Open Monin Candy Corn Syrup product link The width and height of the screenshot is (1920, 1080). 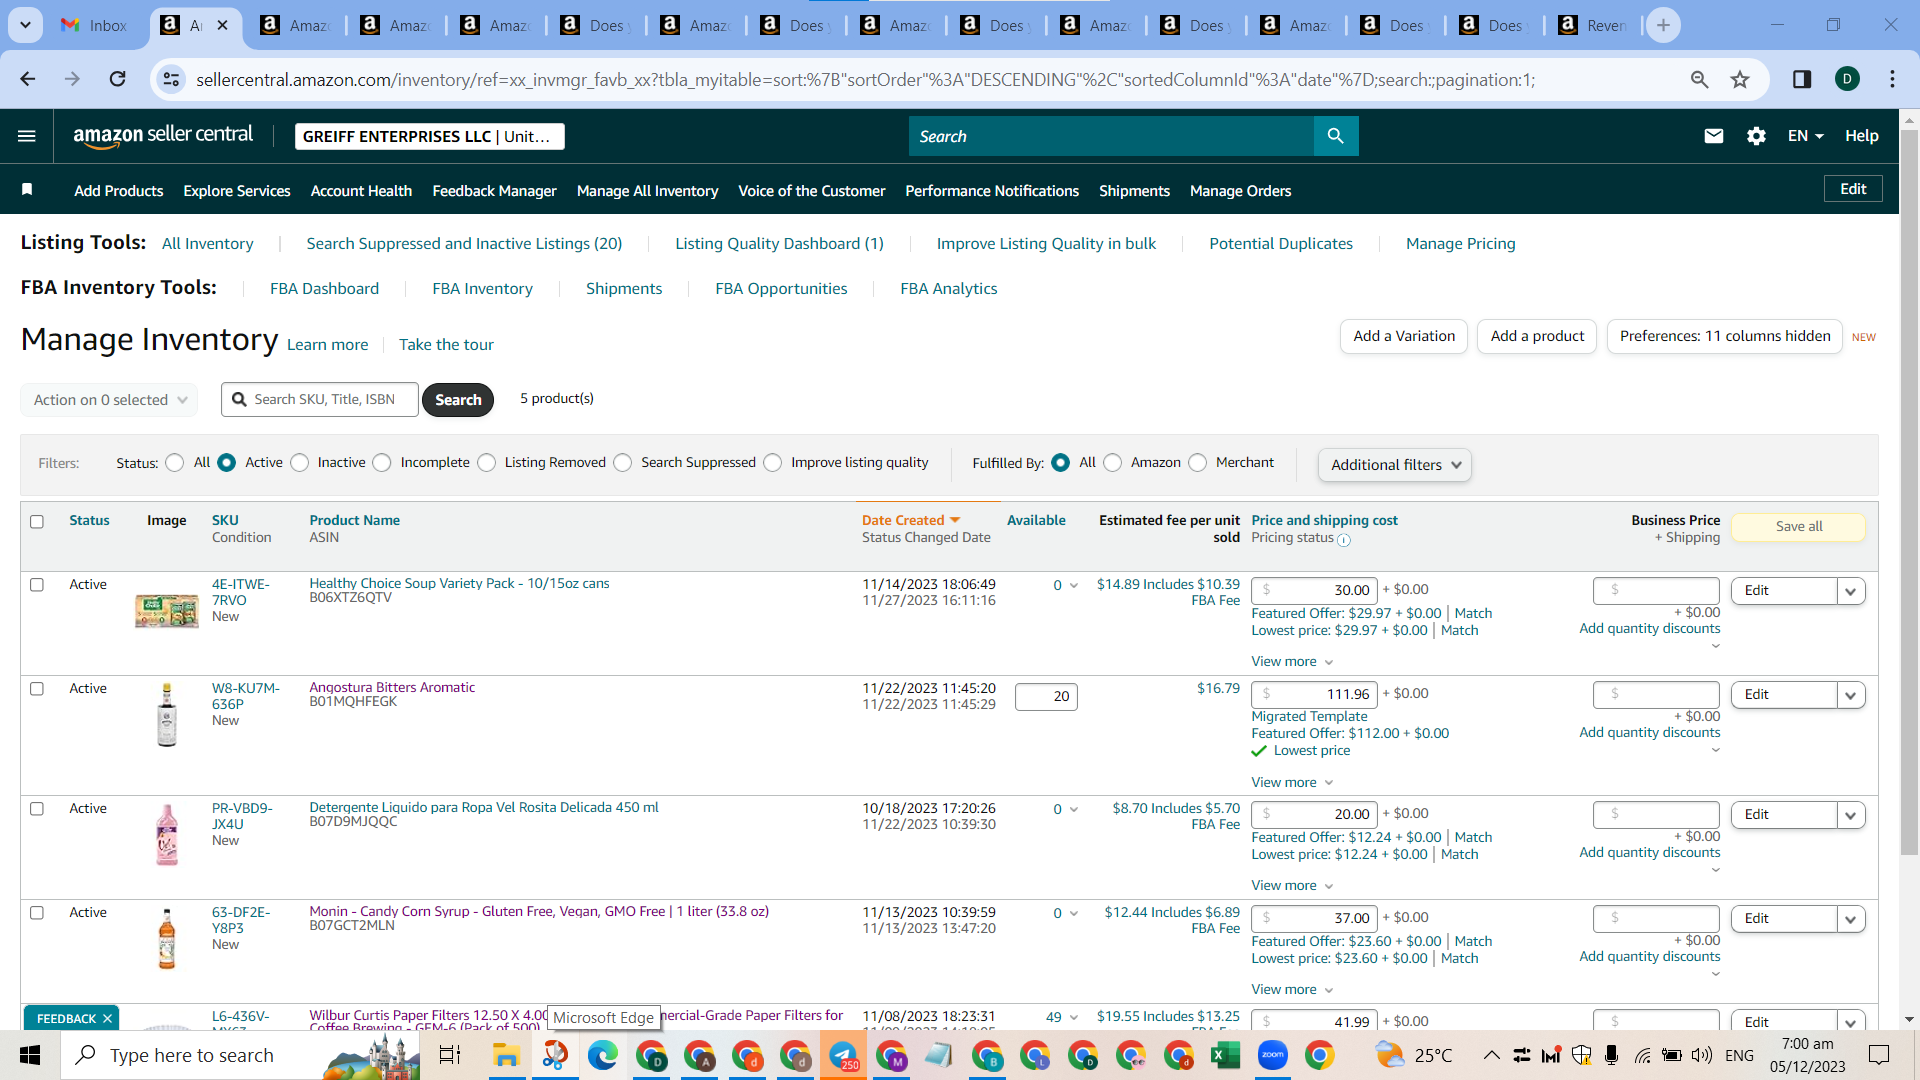point(539,911)
